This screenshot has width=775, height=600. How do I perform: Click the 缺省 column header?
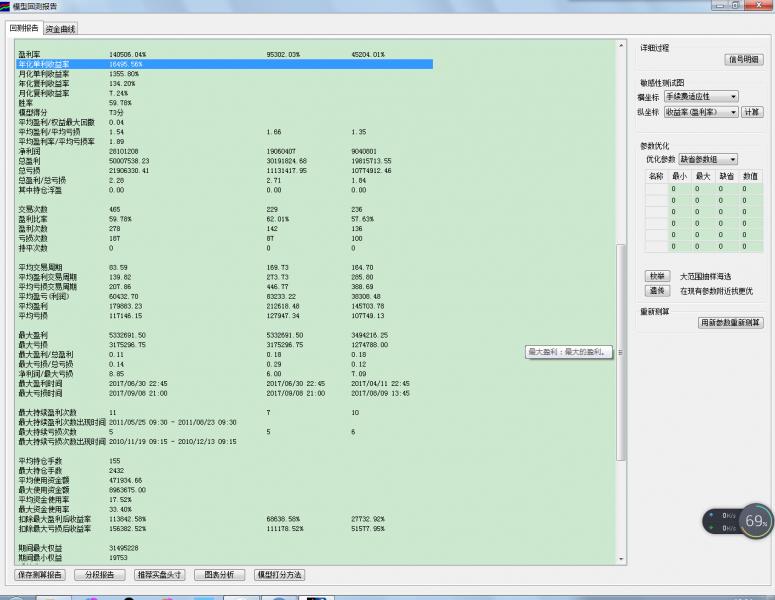click(x=727, y=176)
